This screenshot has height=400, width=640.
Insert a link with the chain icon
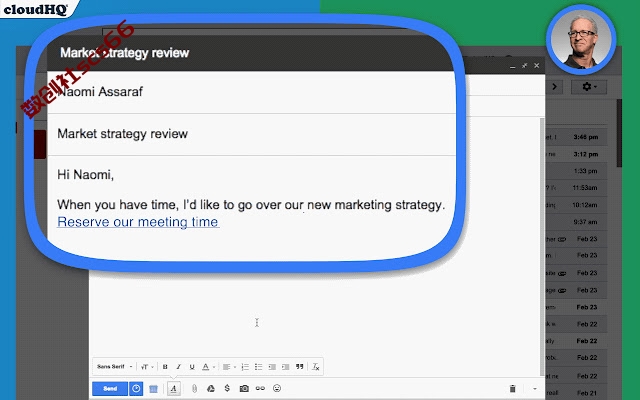260,389
